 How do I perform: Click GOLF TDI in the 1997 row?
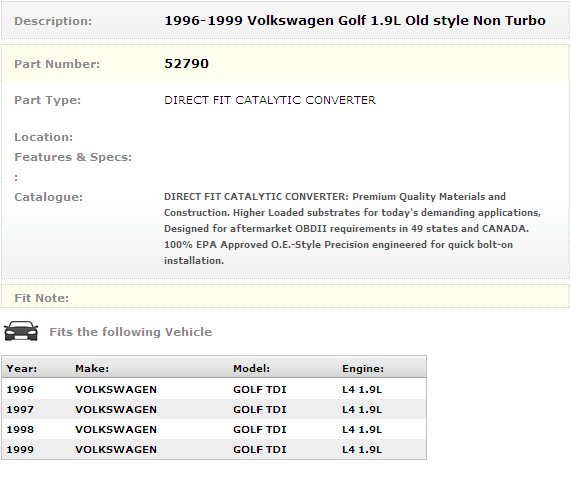tap(260, 410)
